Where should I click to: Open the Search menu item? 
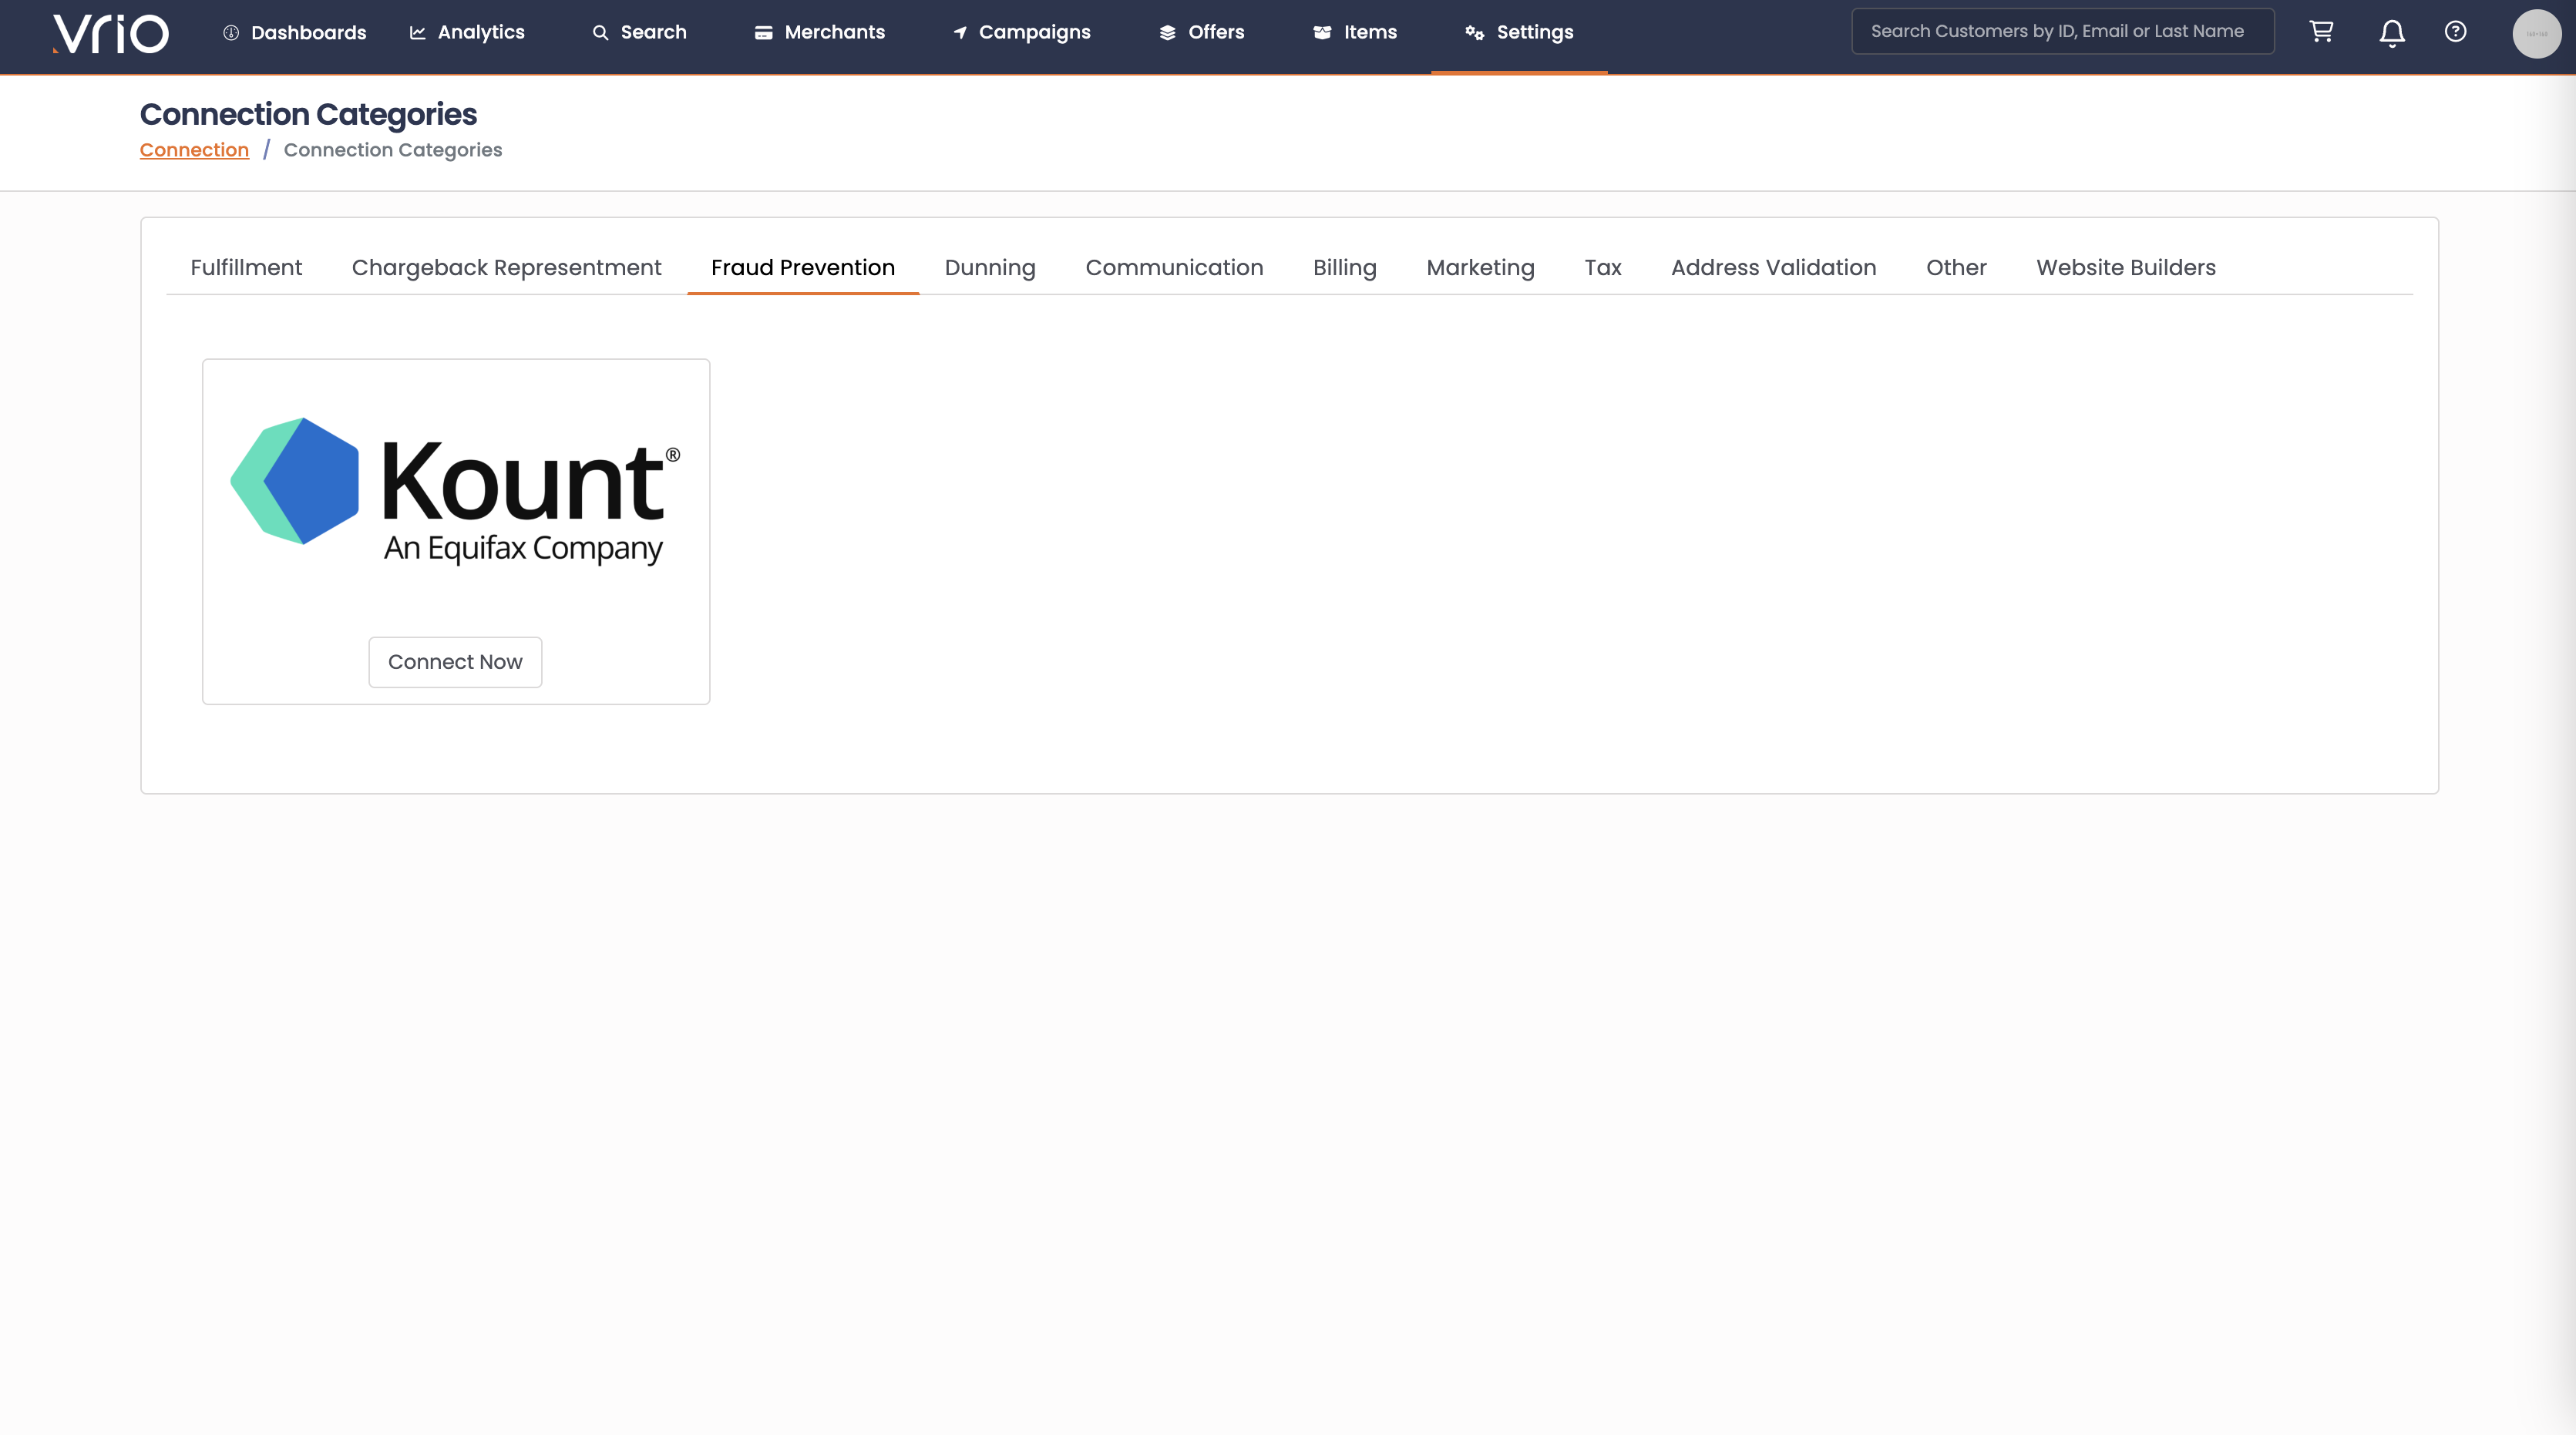click(639, 32)
